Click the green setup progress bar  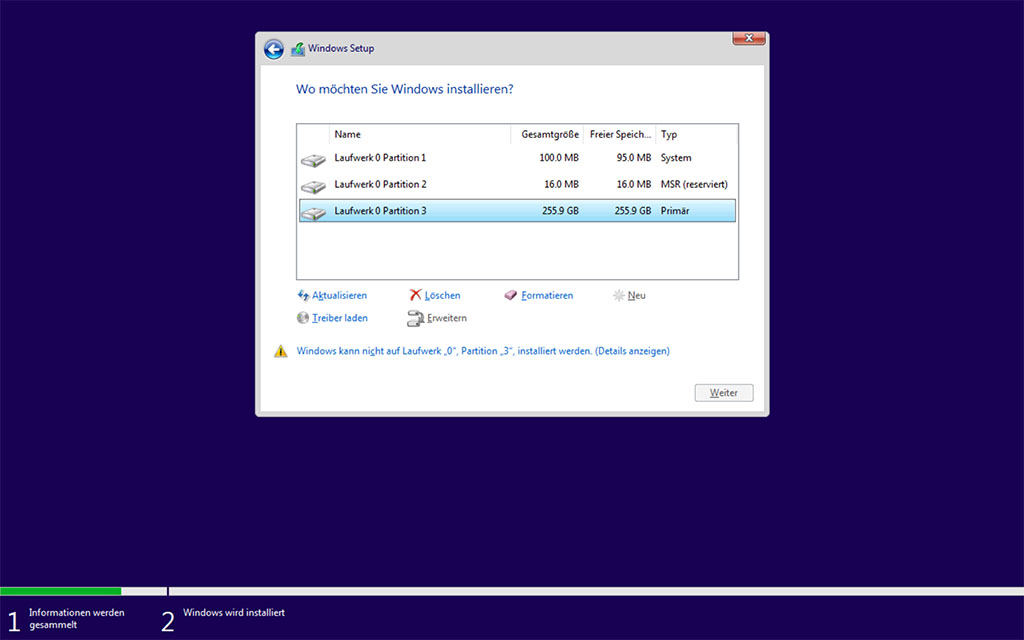coord(61,591)
